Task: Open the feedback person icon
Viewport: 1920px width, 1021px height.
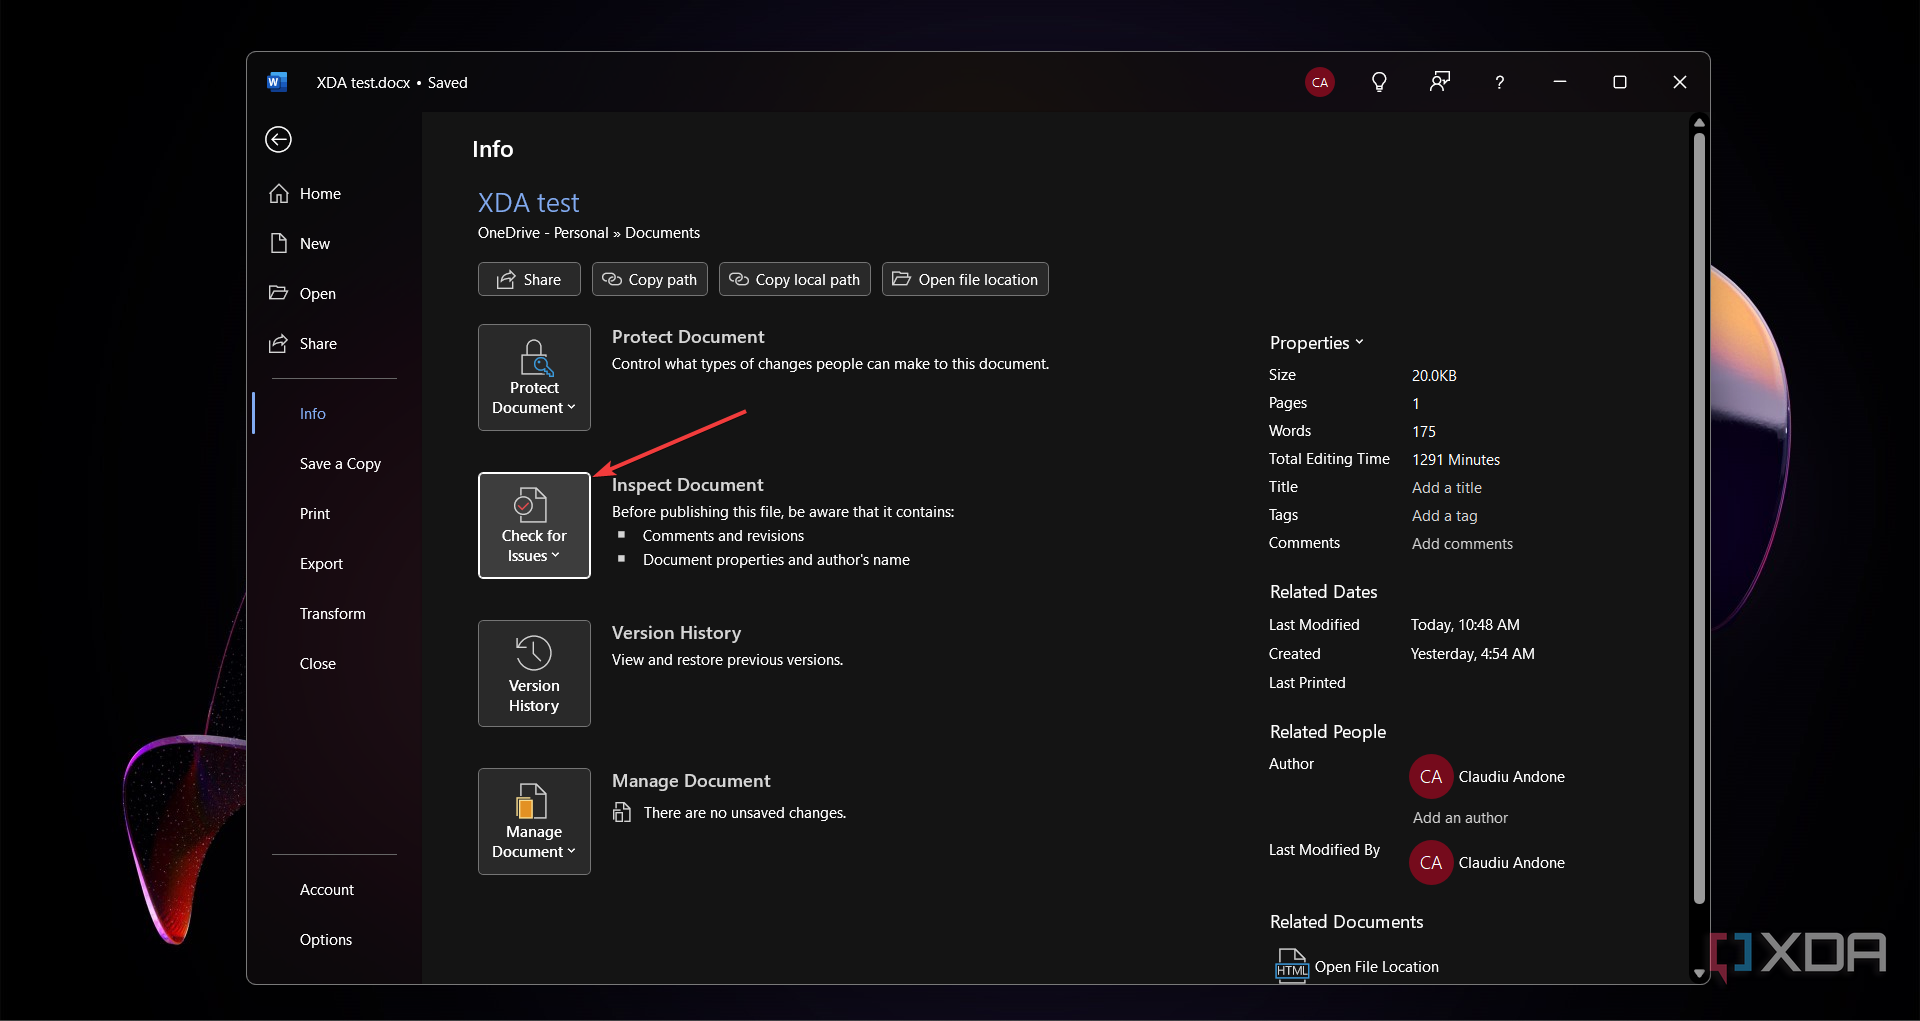Action: click(x=1439, y=82)
